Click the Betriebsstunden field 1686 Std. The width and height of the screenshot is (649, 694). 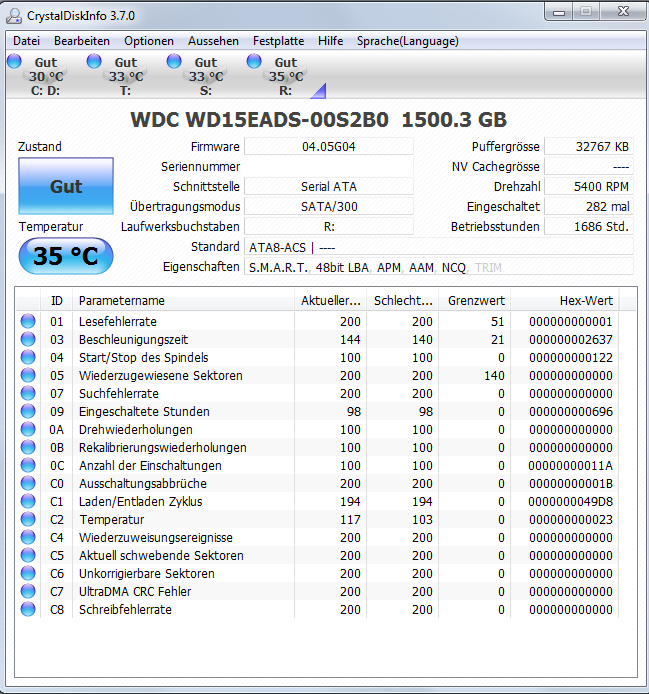[x=589, y=227]
